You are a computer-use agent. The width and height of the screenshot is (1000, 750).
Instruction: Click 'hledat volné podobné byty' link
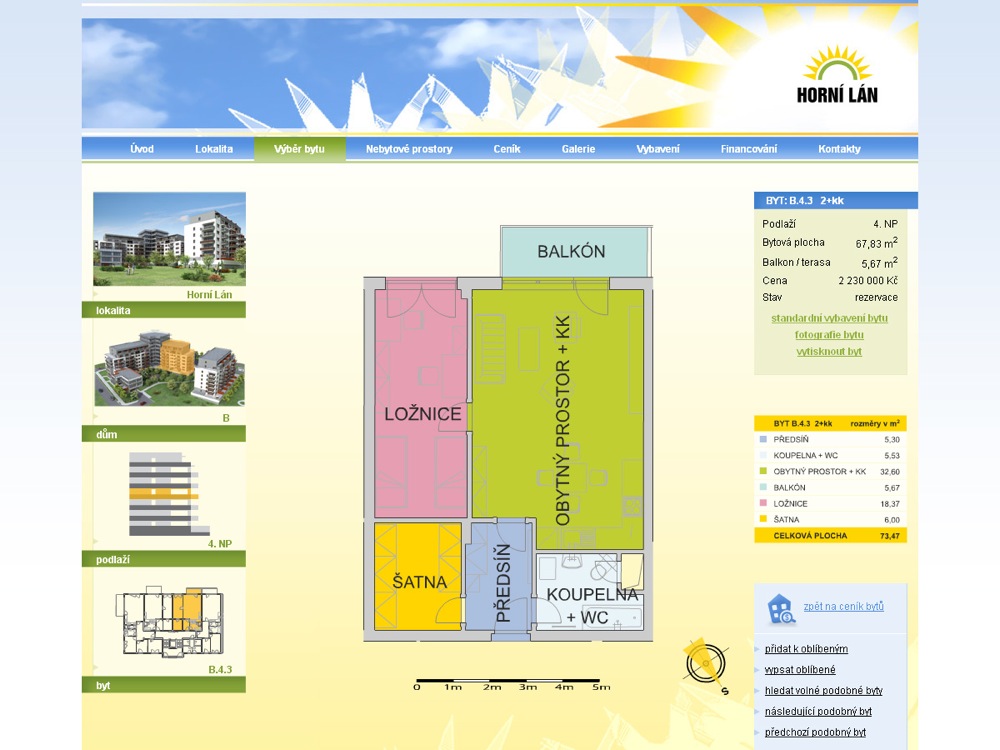(823, 691)
